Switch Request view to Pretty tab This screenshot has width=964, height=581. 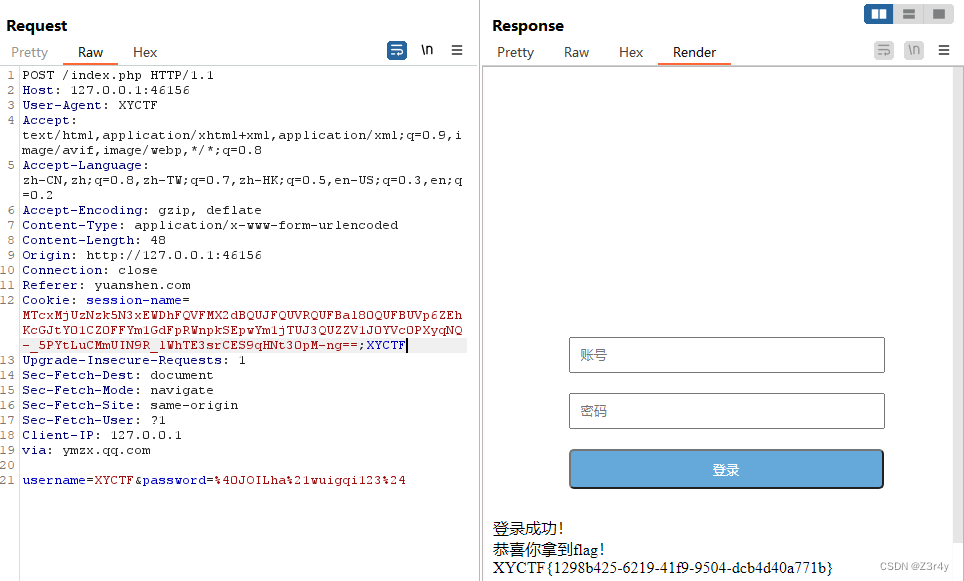click(x=29, y=52)
